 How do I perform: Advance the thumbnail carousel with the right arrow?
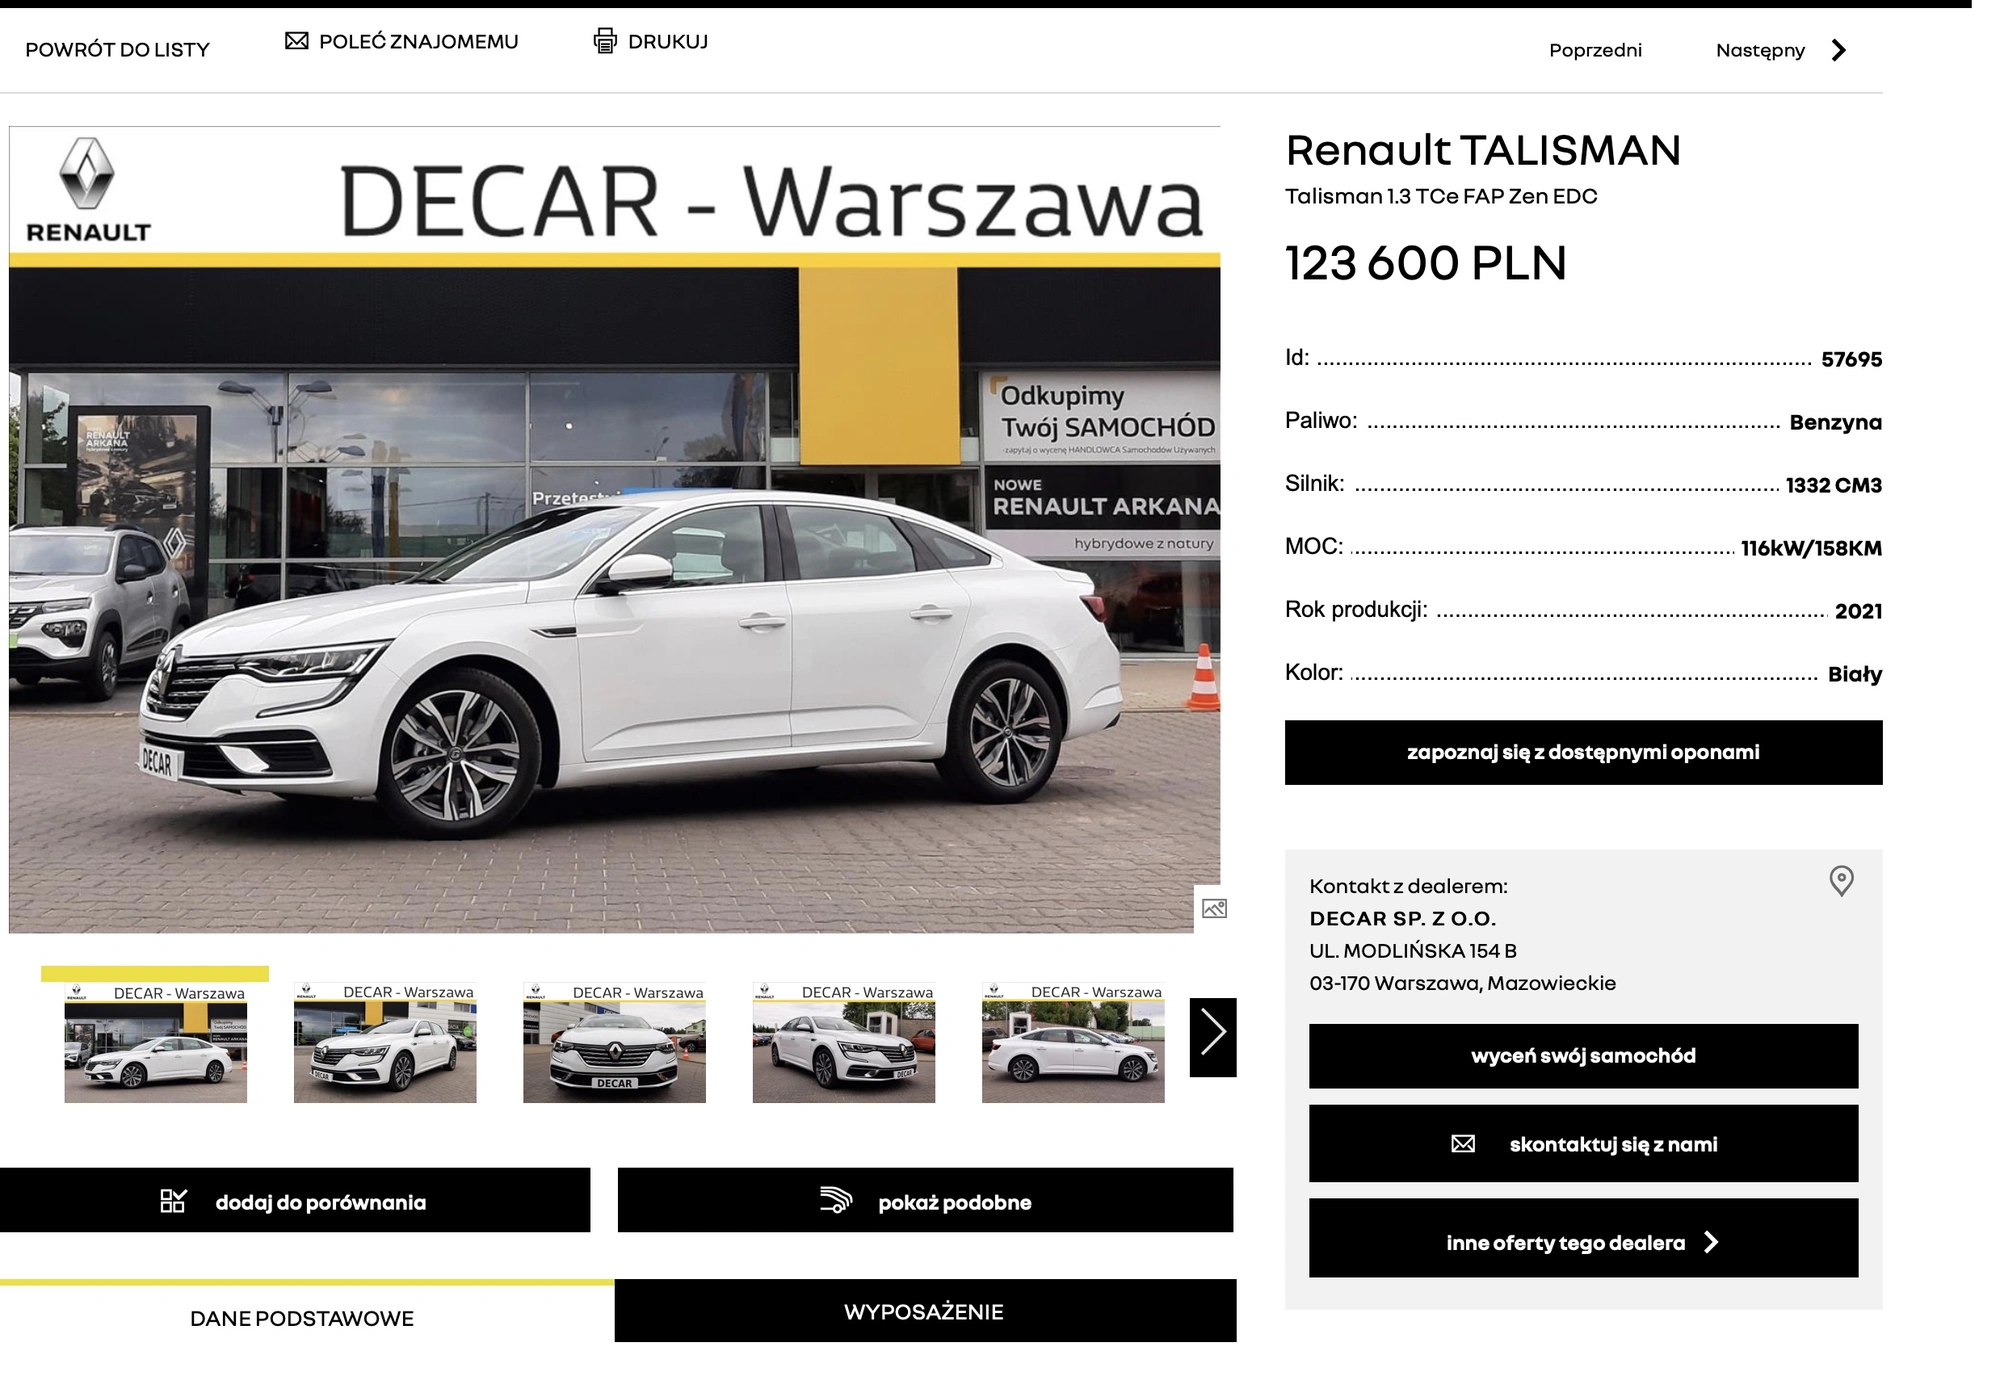pos(1213,1037)
